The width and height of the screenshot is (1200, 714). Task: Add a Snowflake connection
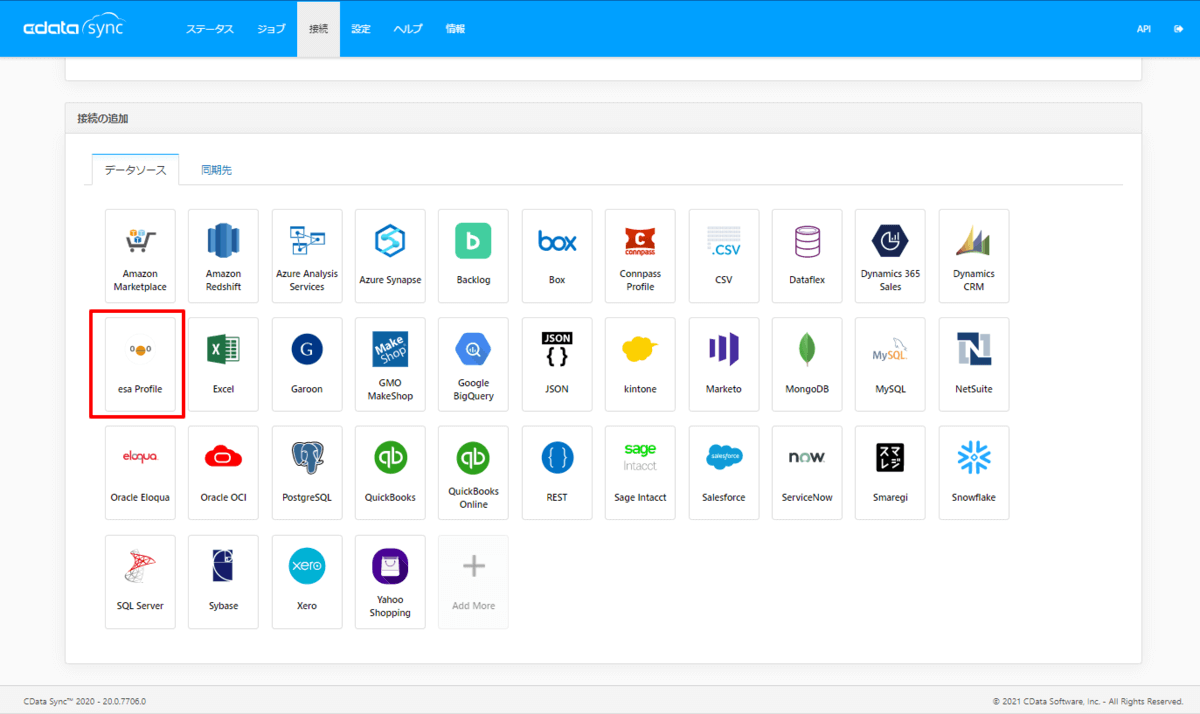tap(974, 473)
